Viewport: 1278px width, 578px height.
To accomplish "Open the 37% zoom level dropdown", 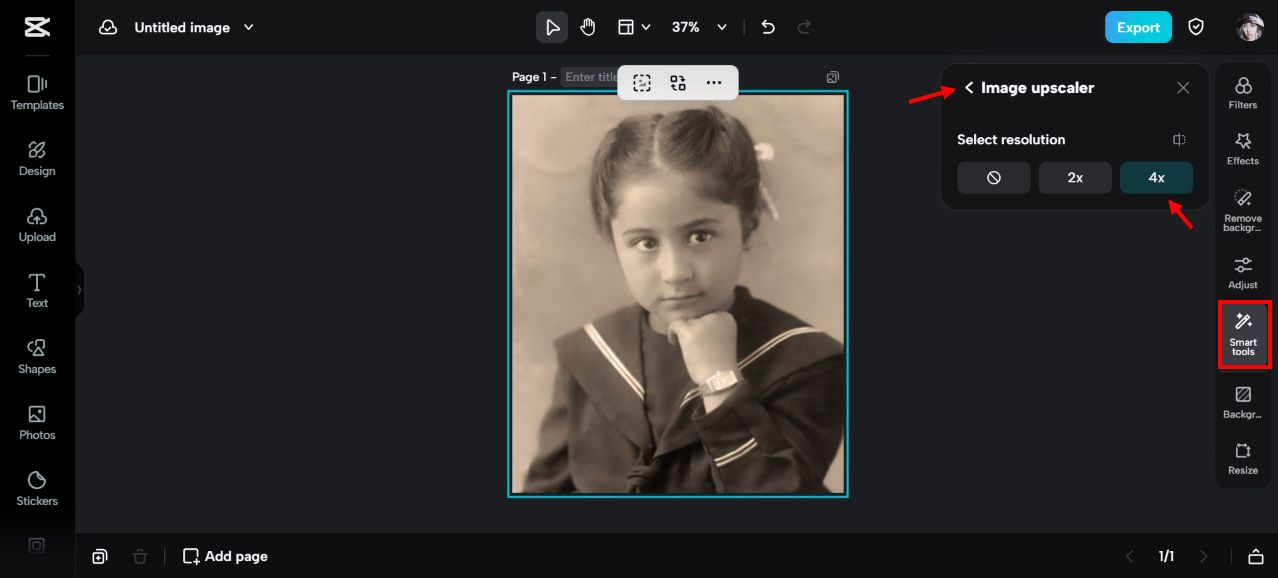I will [699, 27].
